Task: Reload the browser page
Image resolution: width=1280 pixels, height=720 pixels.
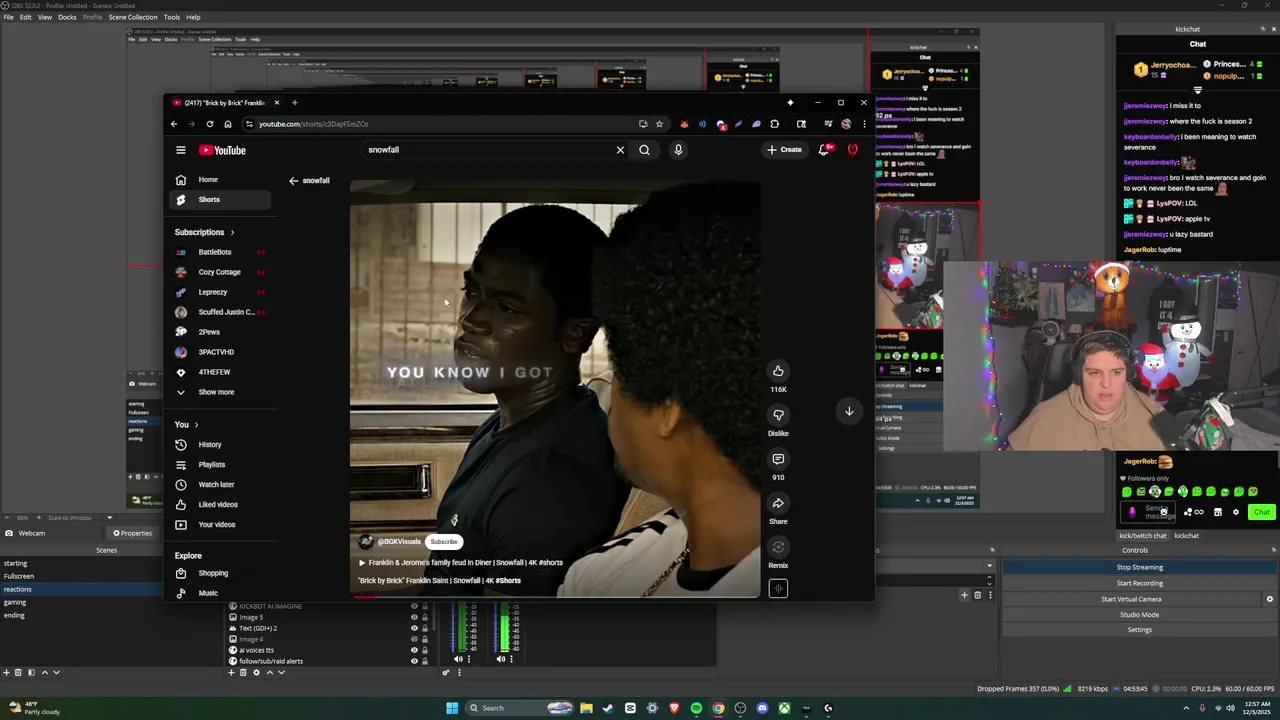Action: [x=209, y=124]
